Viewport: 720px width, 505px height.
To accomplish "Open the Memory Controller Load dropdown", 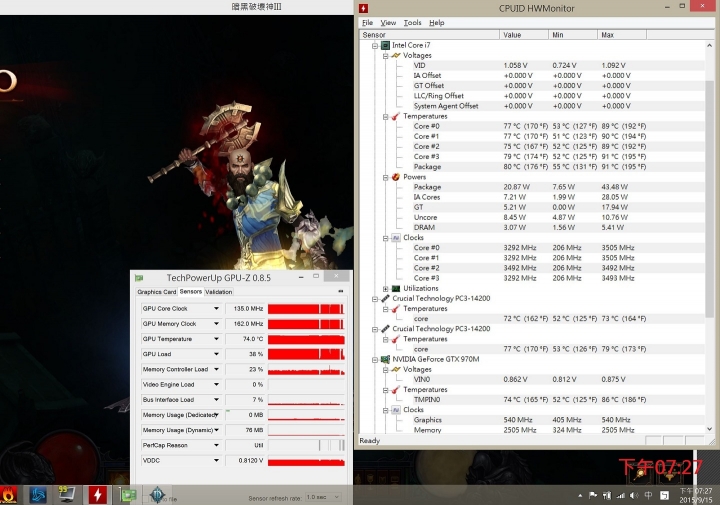I will [216, 369].
